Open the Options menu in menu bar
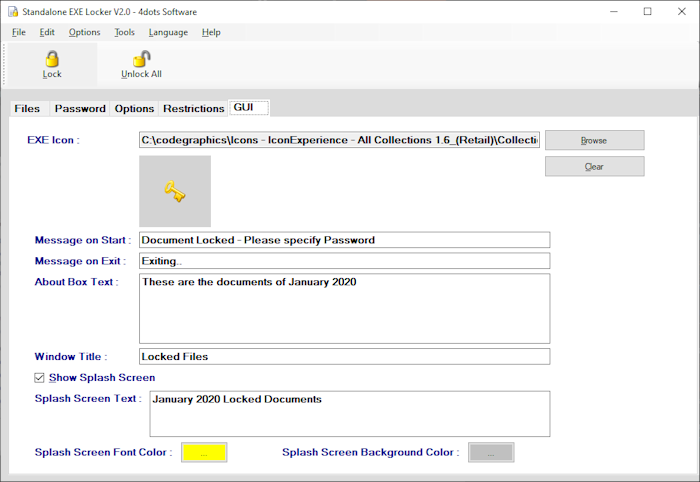The width and height of the screenshot is (700, 482). point(84,32)
